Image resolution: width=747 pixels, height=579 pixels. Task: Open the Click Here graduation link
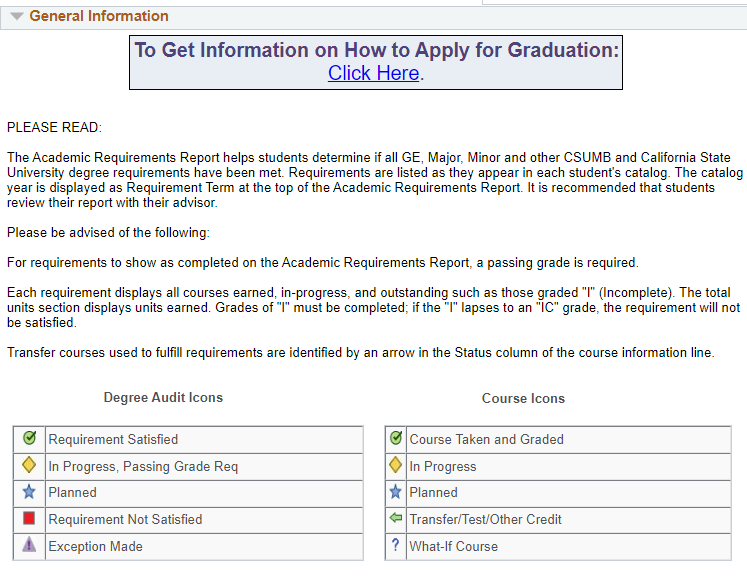point(373,73)
